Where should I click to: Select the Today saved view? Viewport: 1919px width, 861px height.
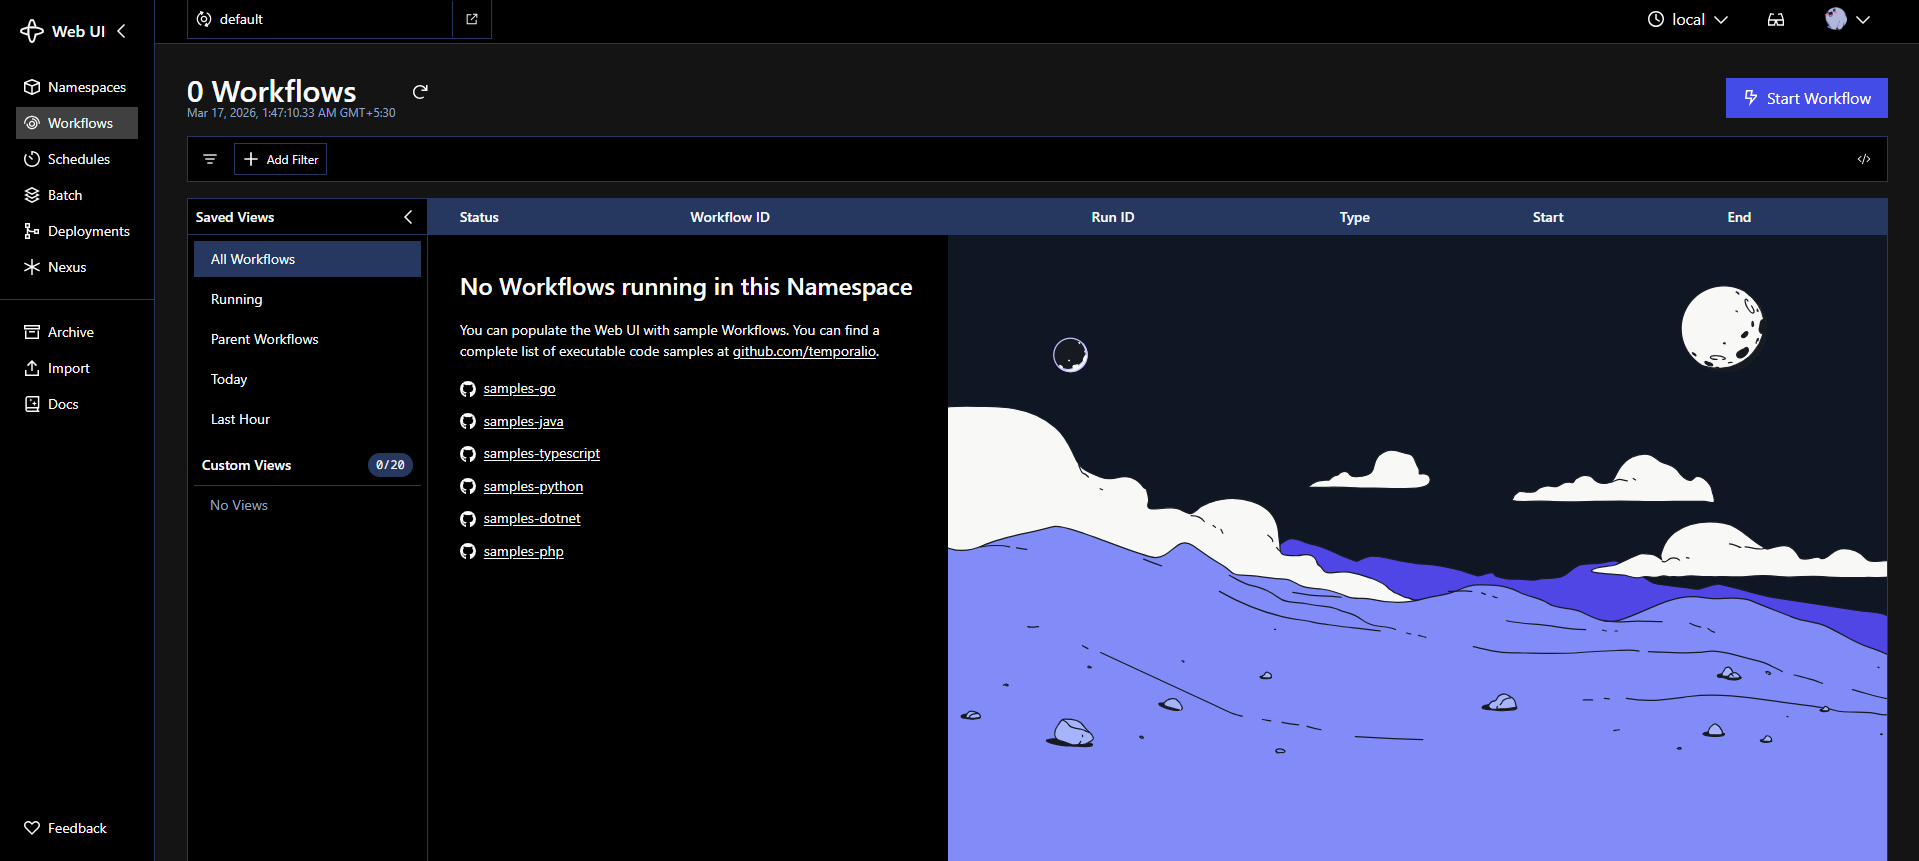click(x=307, y=379)
